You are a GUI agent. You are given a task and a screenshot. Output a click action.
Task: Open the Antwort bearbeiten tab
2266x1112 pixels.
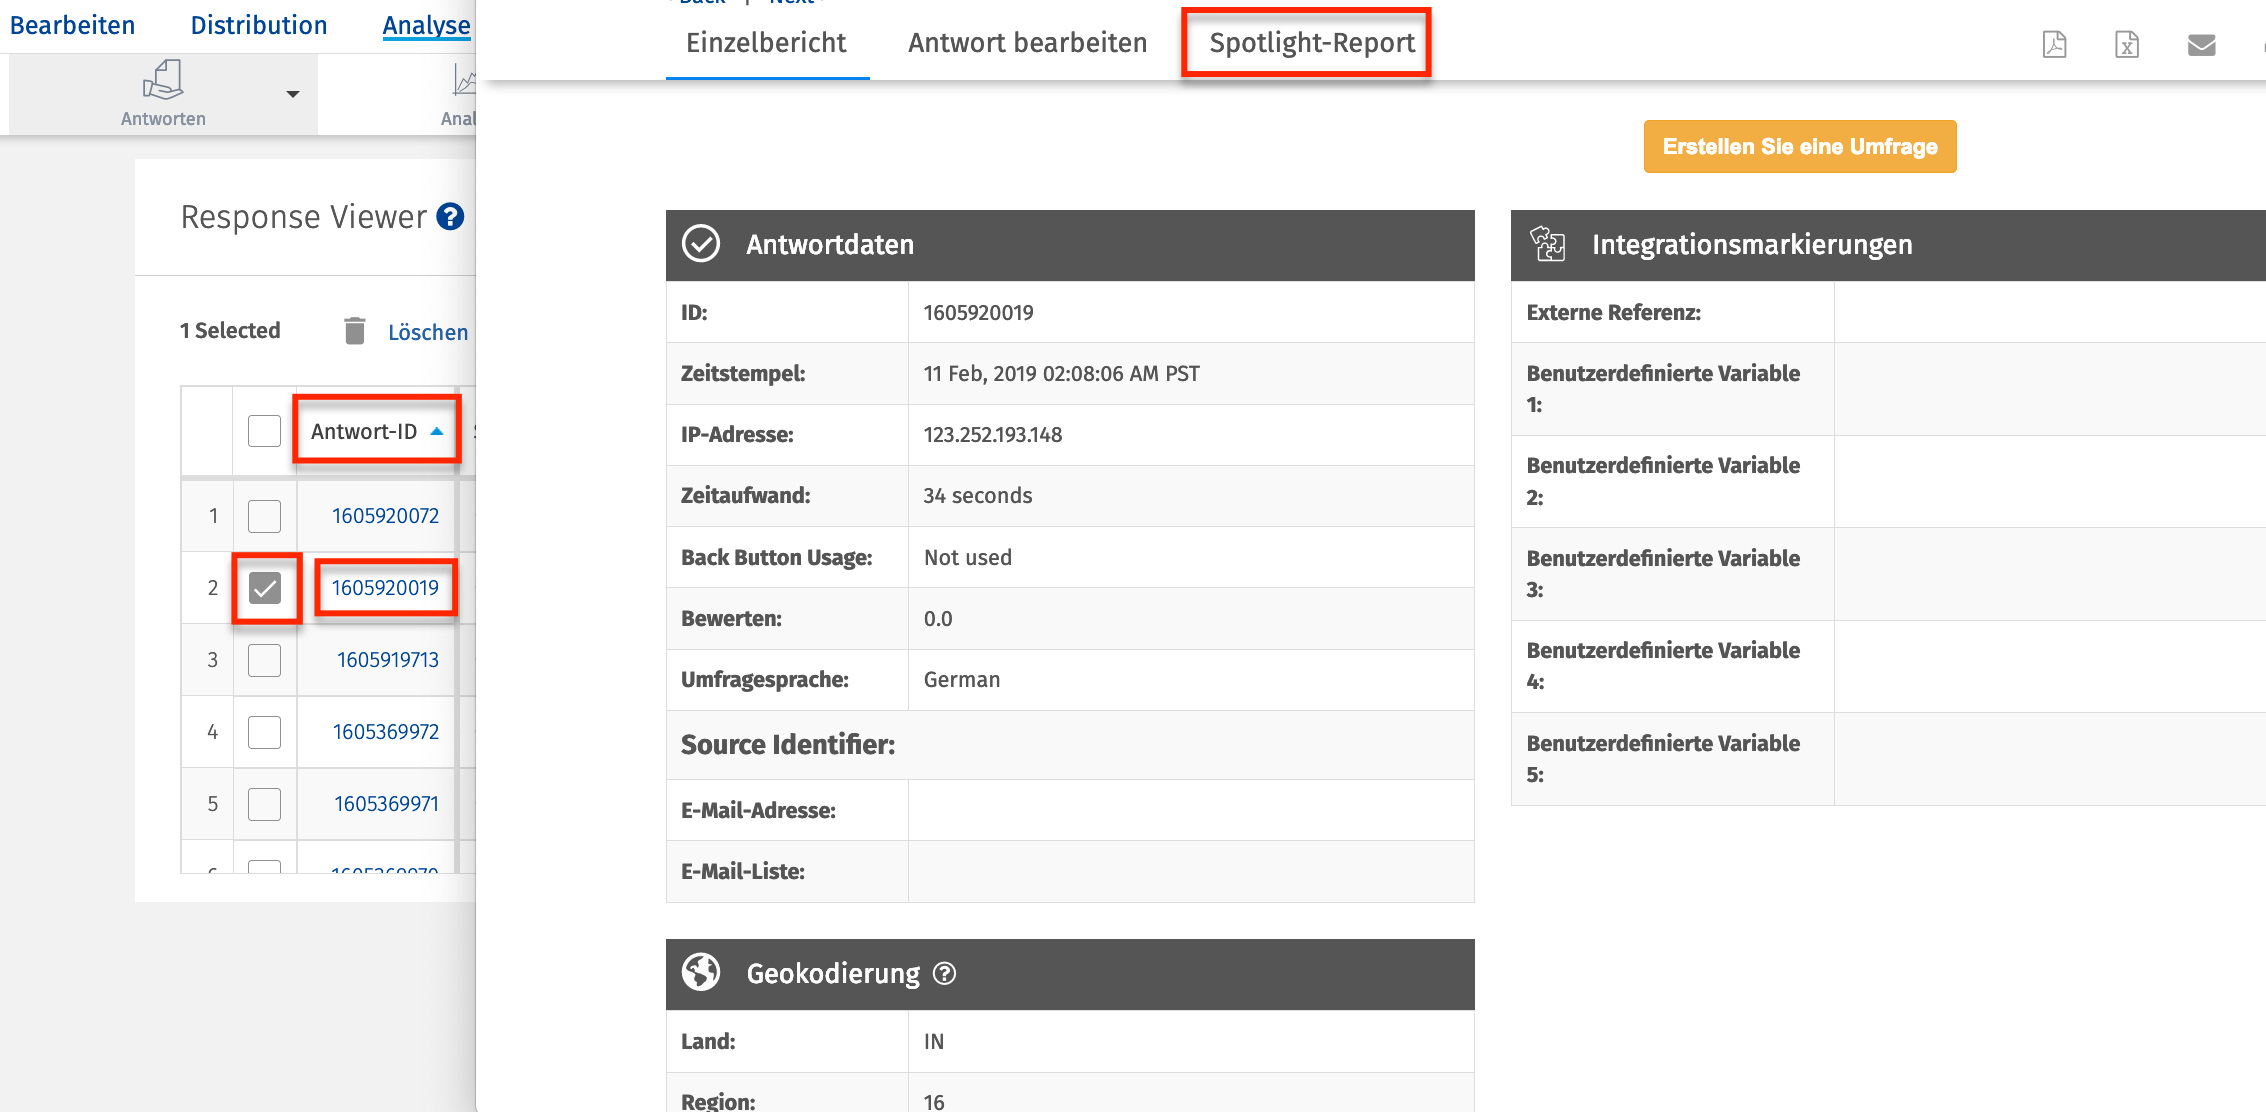pos(1027,43)
